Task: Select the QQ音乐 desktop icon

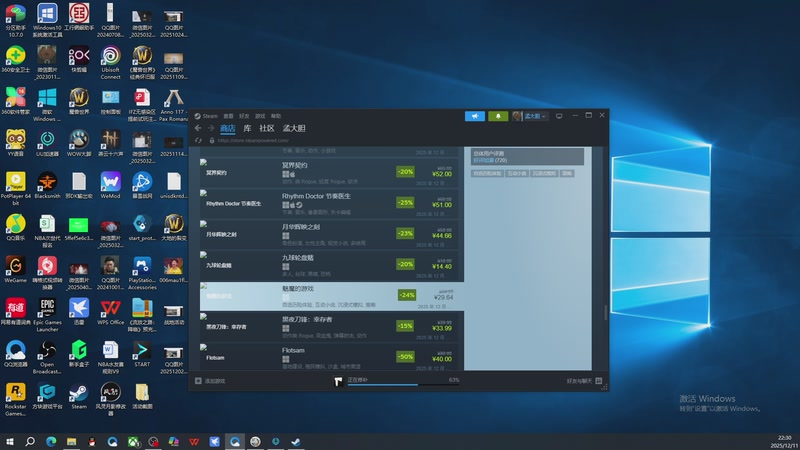Action: coord(15,228)
